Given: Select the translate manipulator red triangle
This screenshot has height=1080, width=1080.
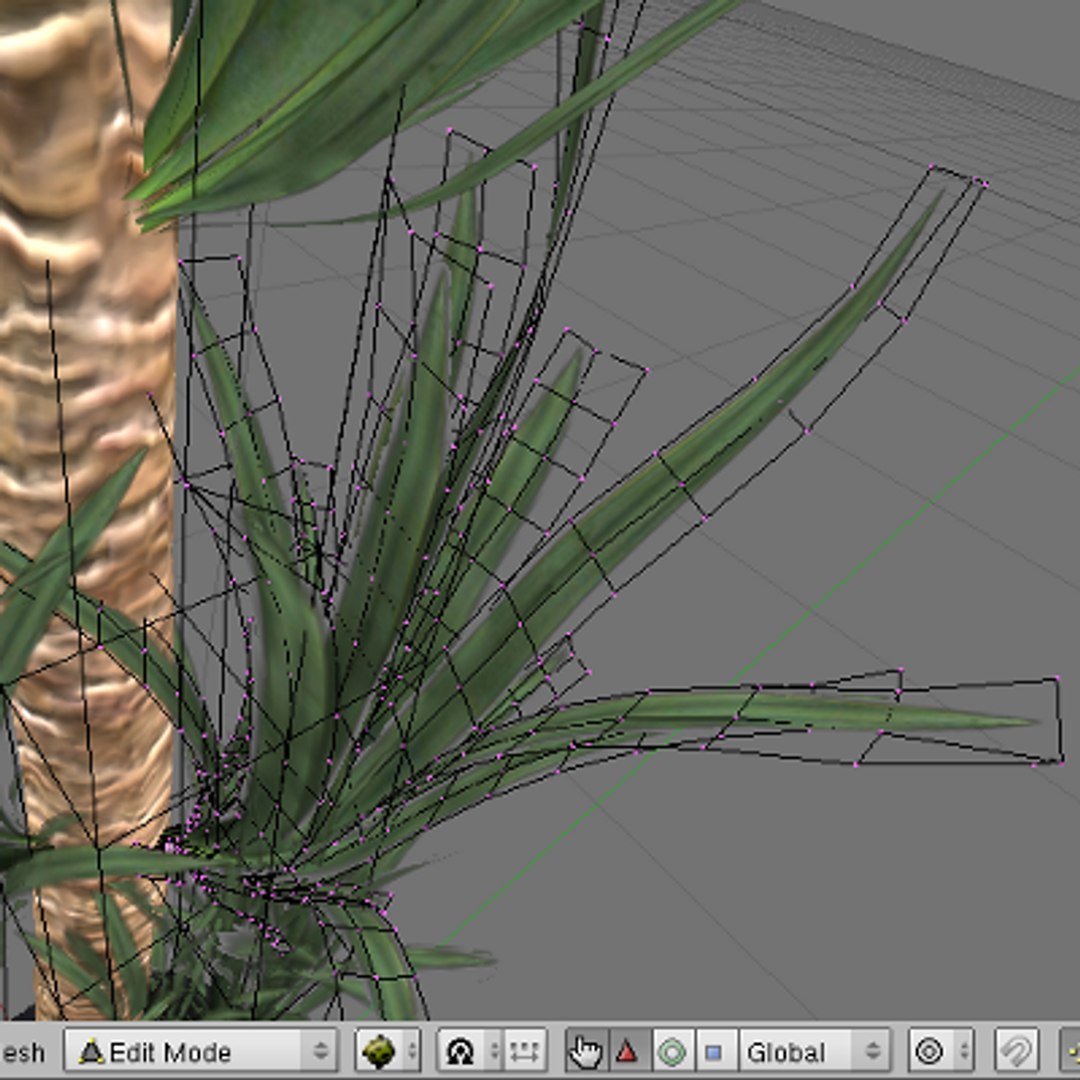Looking at the screenshot, I should click(628, 1052).
